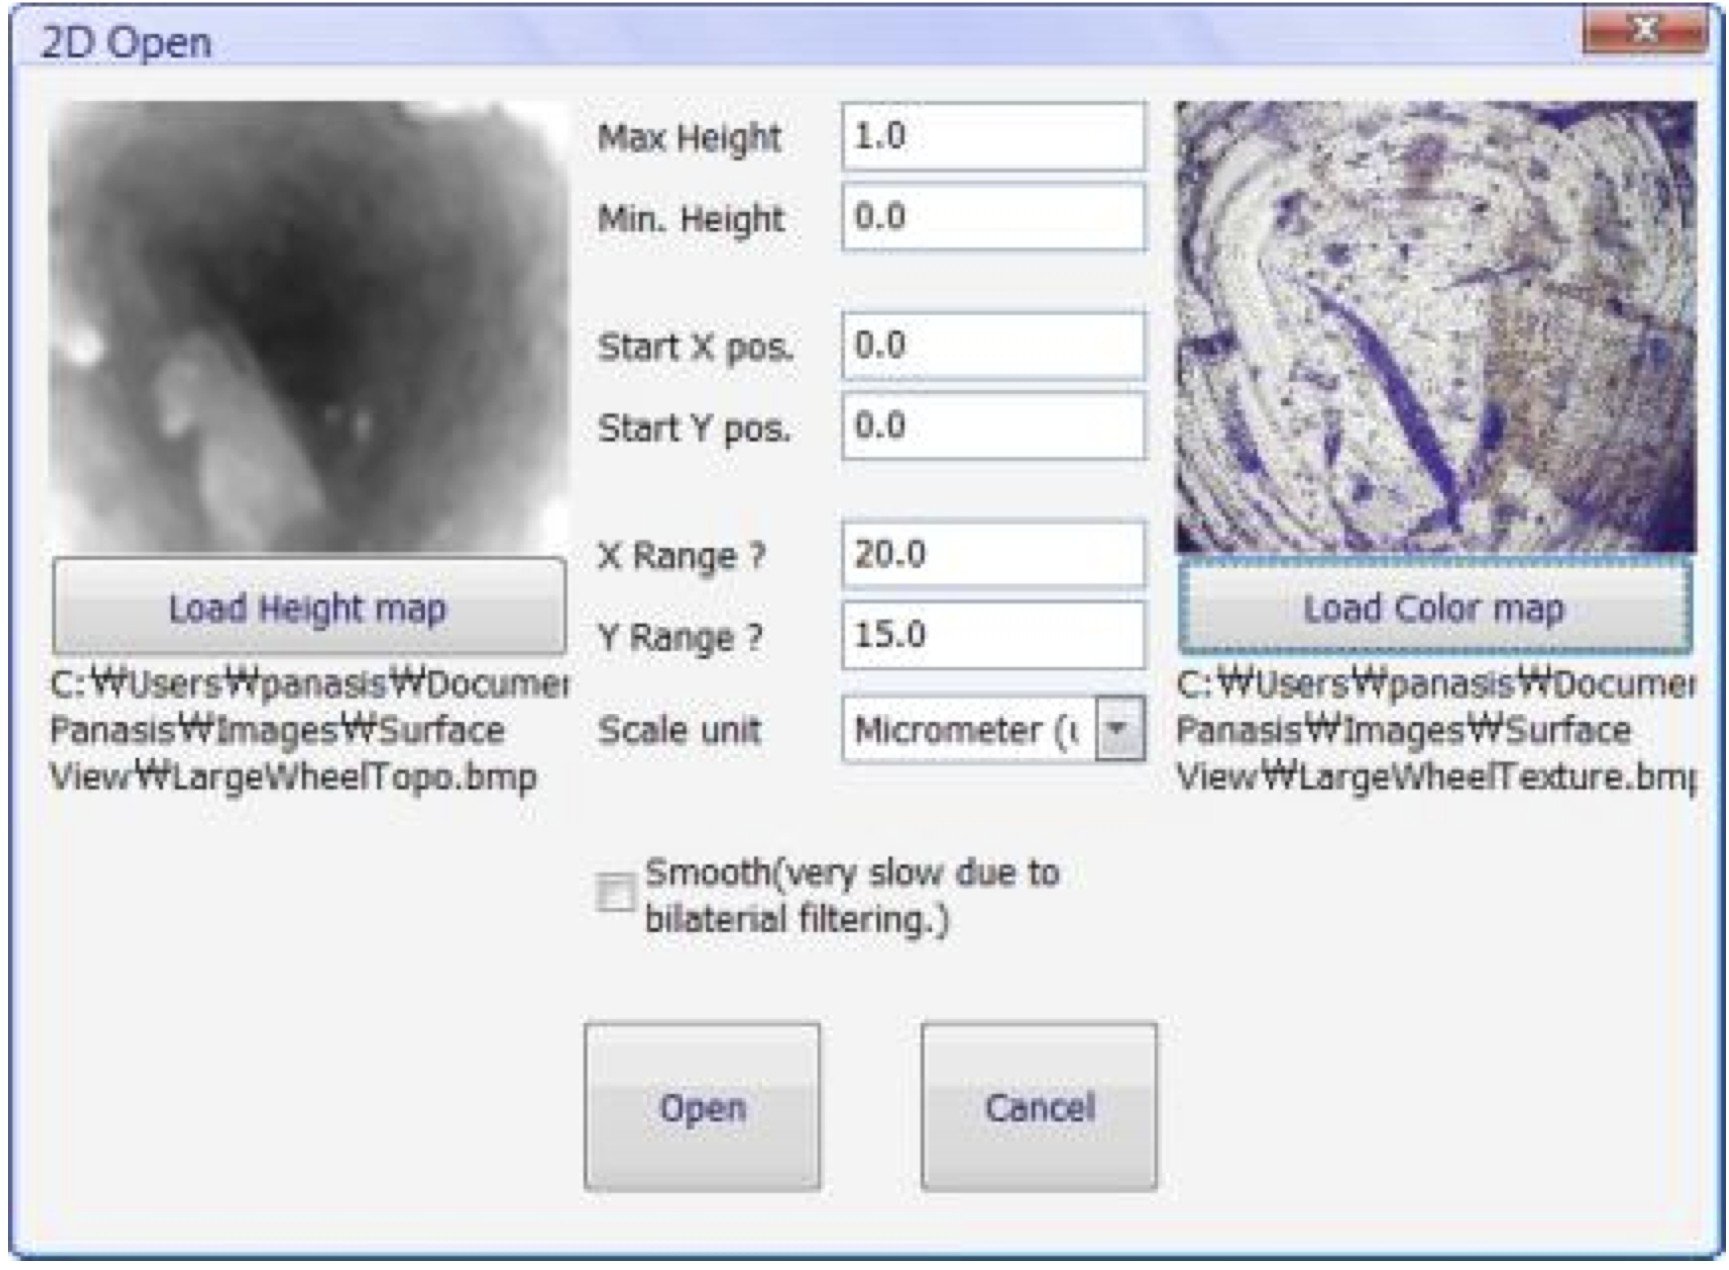Click the Load Height map button

(x=309, y=607)
